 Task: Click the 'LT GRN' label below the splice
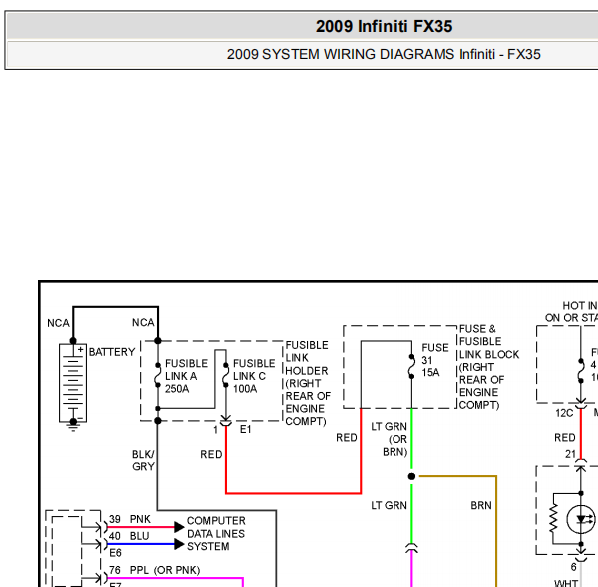[389, 505]
